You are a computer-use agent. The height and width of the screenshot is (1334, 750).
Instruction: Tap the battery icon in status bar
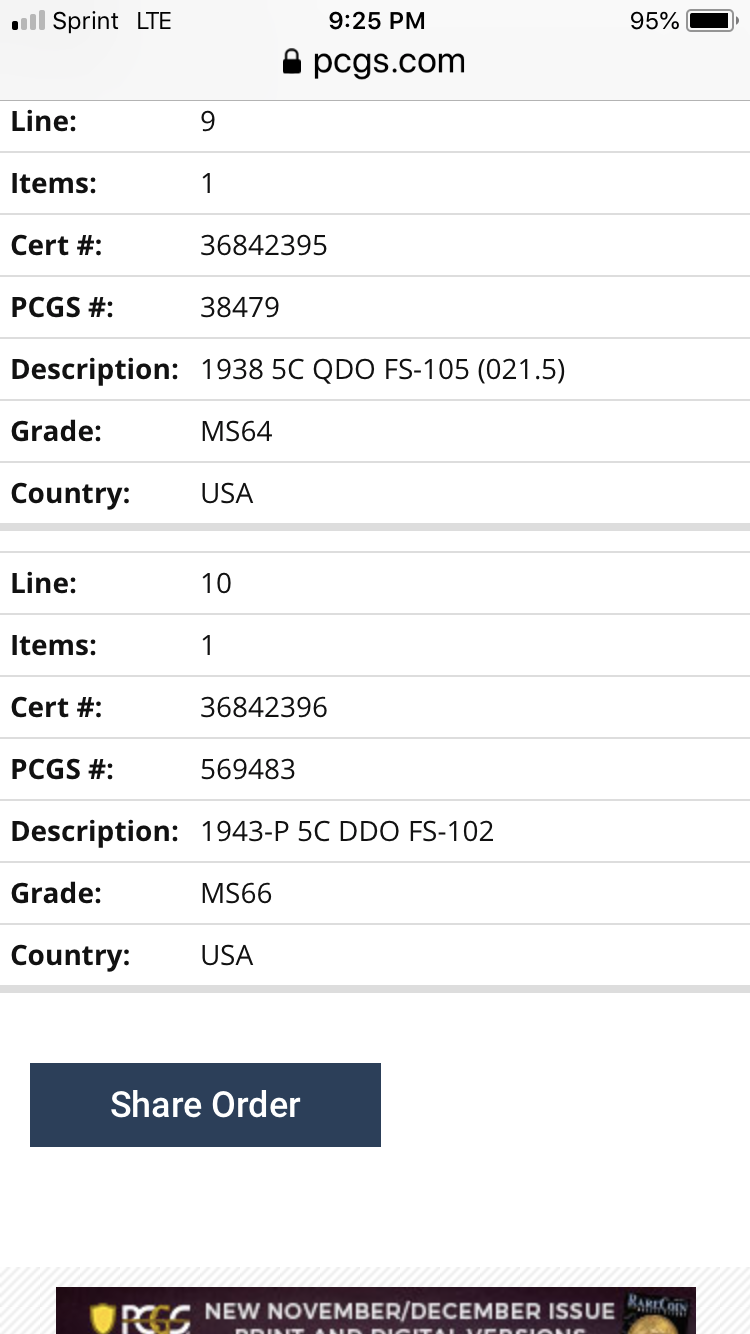pyautogui.click(x=713, y=20)
